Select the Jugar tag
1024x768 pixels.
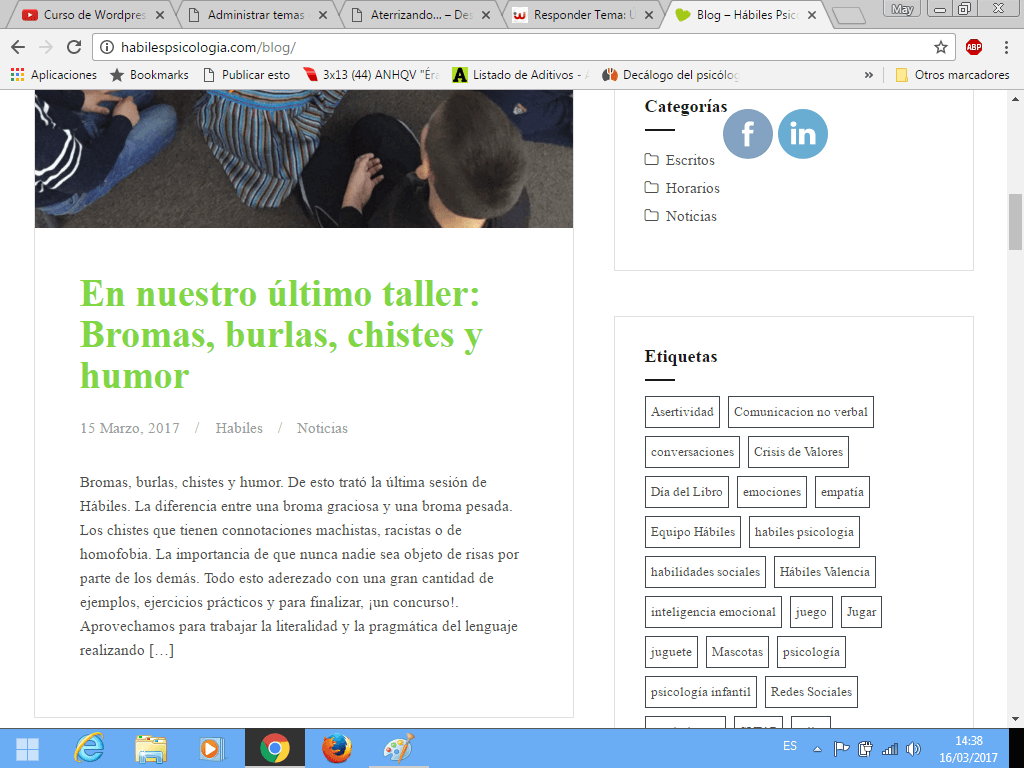pos(861,612)
